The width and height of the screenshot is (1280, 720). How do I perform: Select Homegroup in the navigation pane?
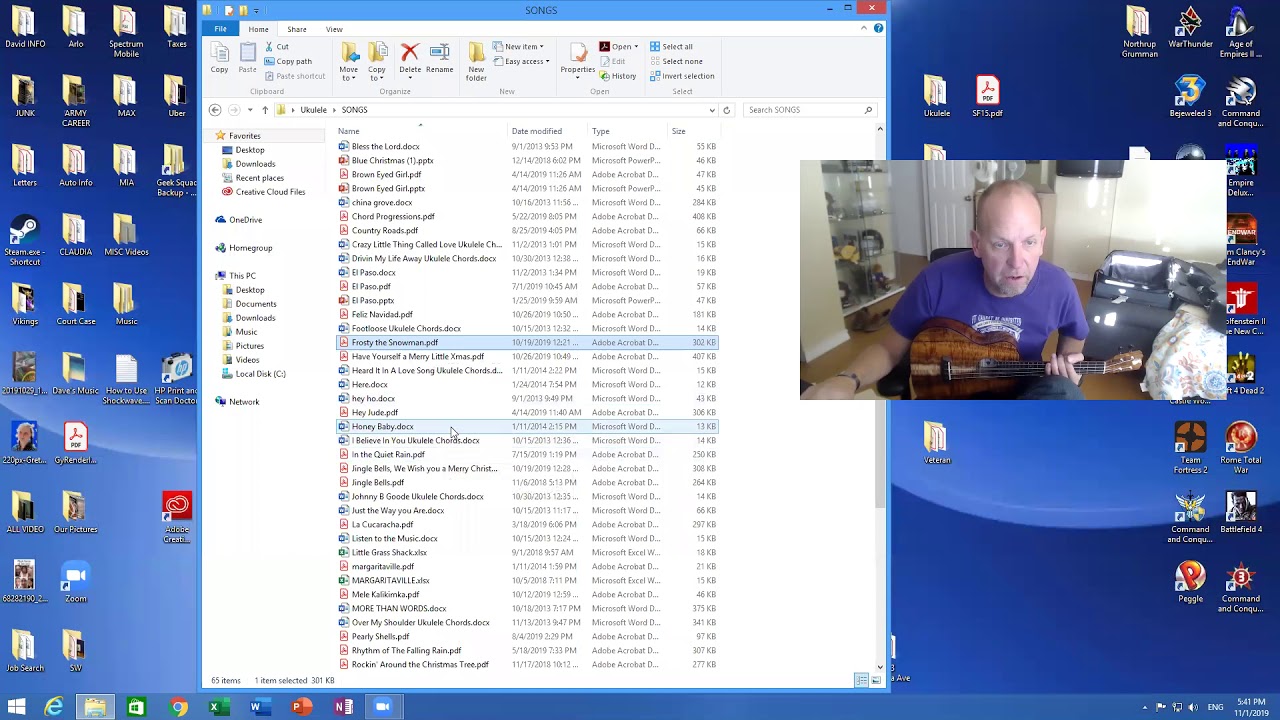pos(243,247)
